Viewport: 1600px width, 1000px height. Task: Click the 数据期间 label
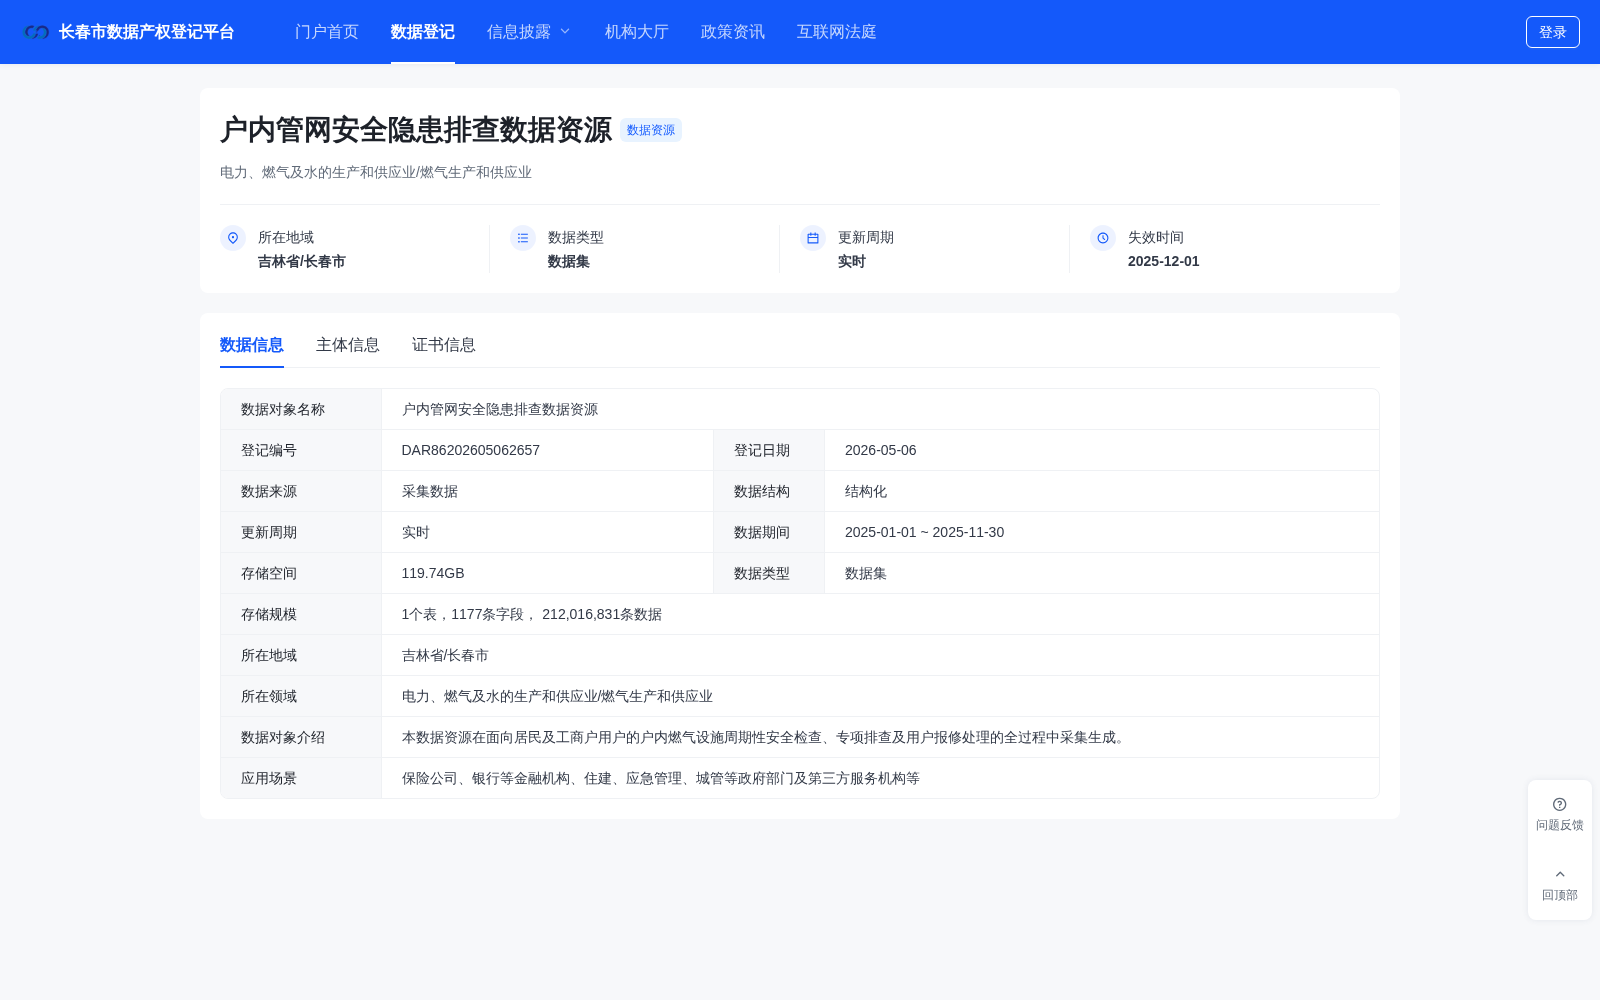[x=762, y=533]
